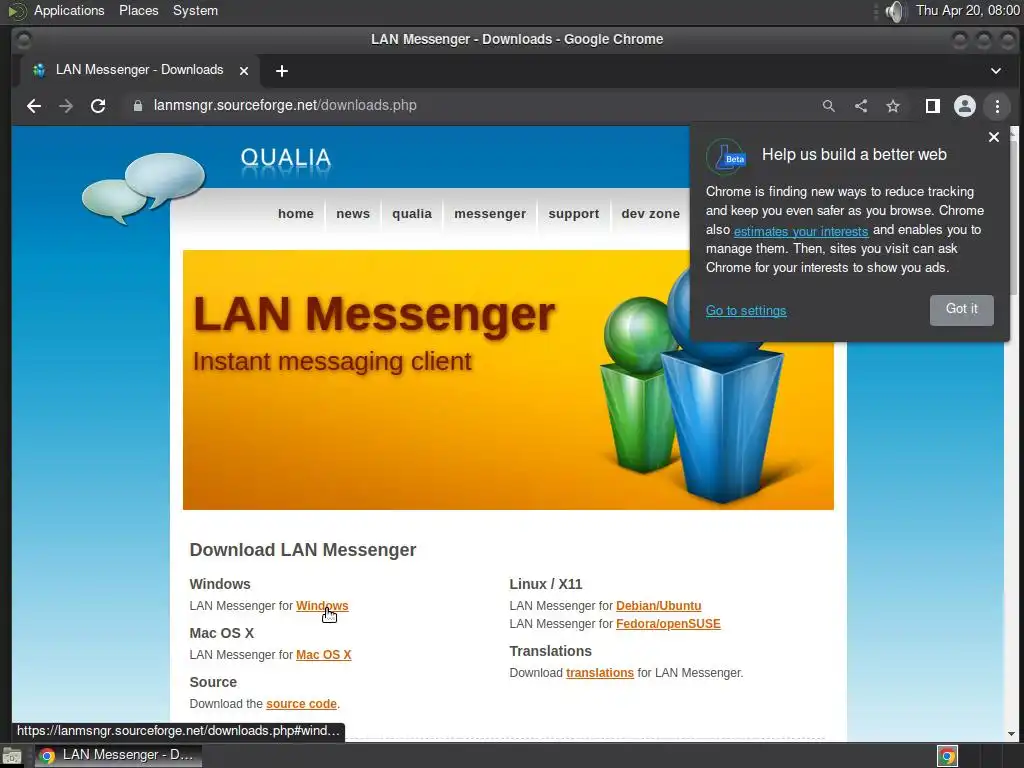
Task: Click the estimates your interests link
Action: pos(801,231)
